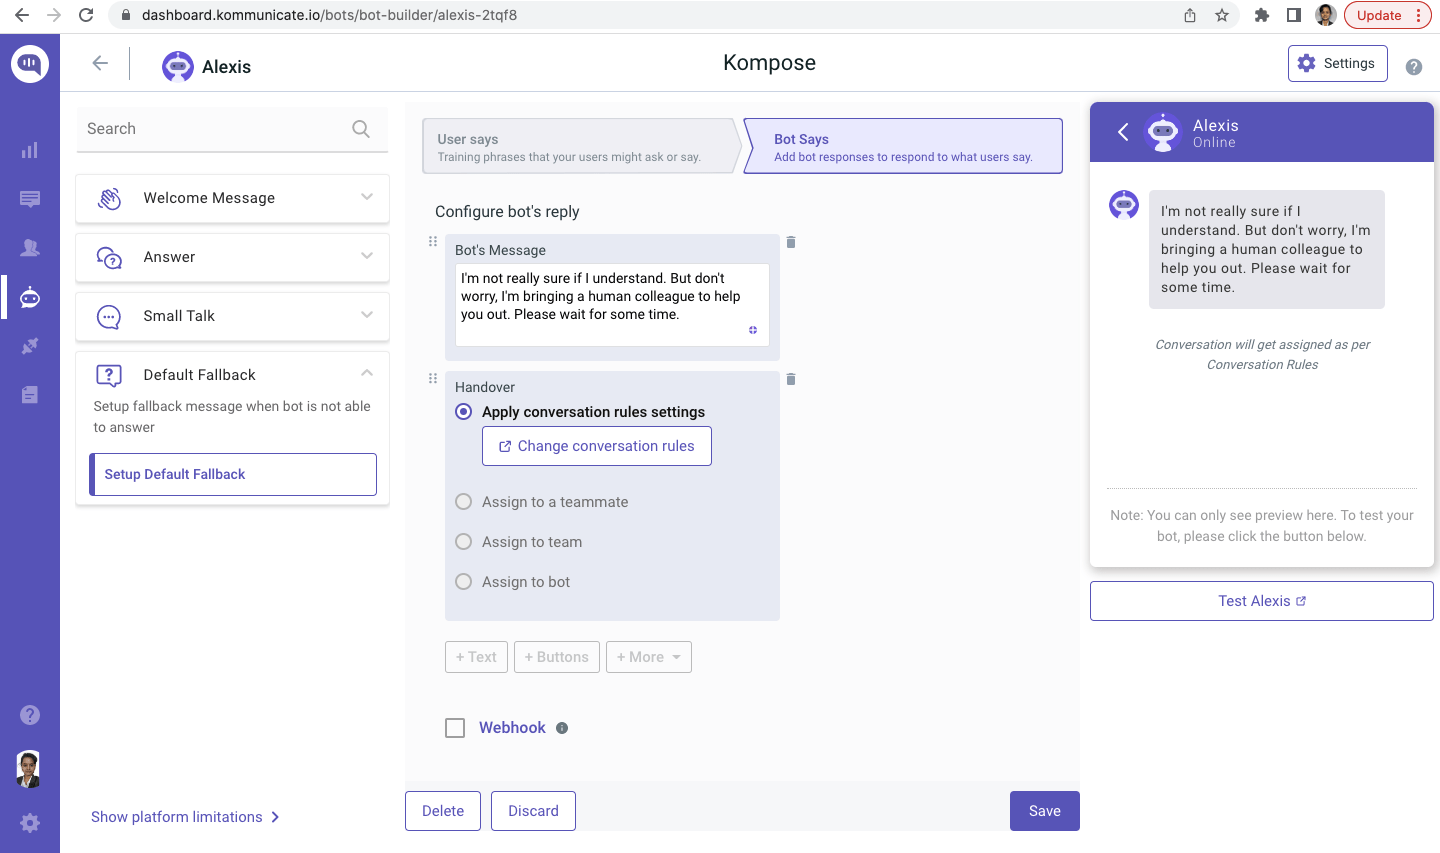Open the + More dropdown
This screenshot has width=1440, height=853.
pyautogui.click(x=649, y=657)
